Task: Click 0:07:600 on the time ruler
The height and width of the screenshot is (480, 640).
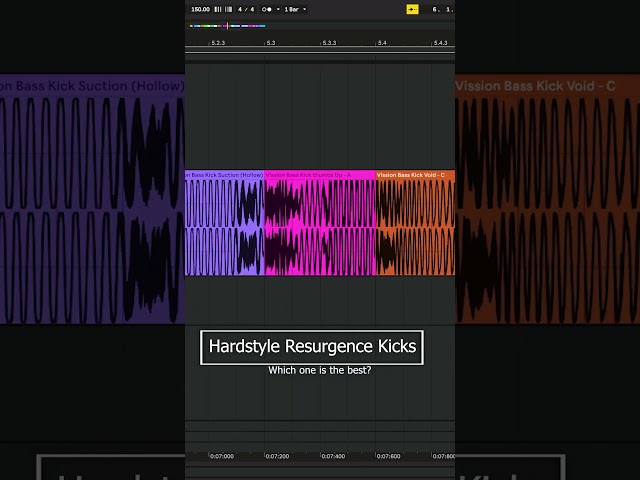Action: (x=389, y=456)
